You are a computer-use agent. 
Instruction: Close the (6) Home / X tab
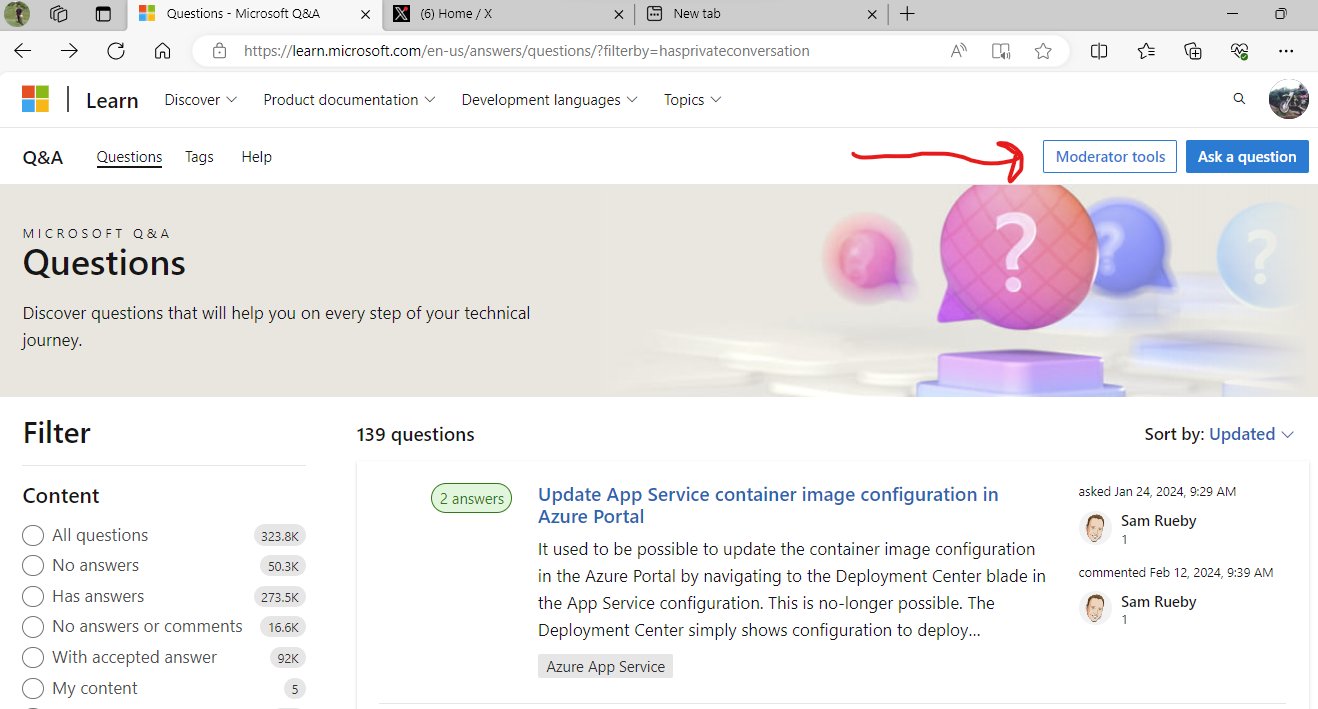coord(618,14)
